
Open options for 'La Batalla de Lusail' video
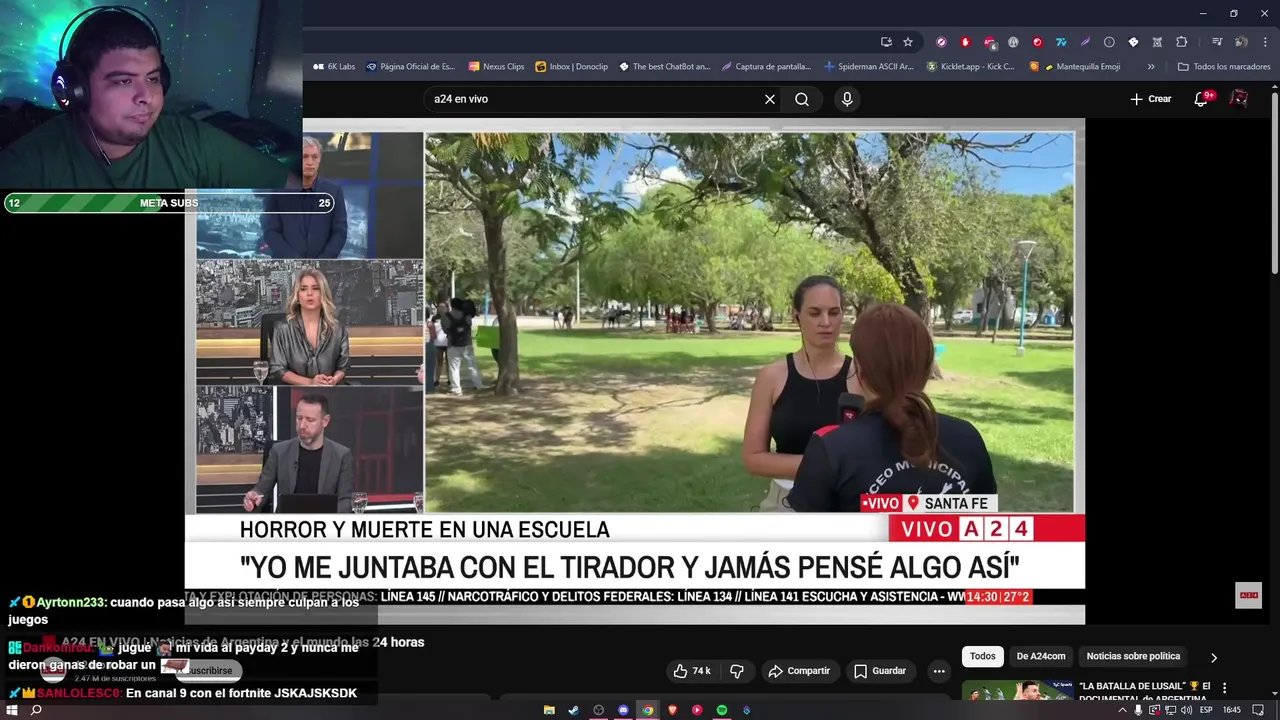(x=1224, y=689)
